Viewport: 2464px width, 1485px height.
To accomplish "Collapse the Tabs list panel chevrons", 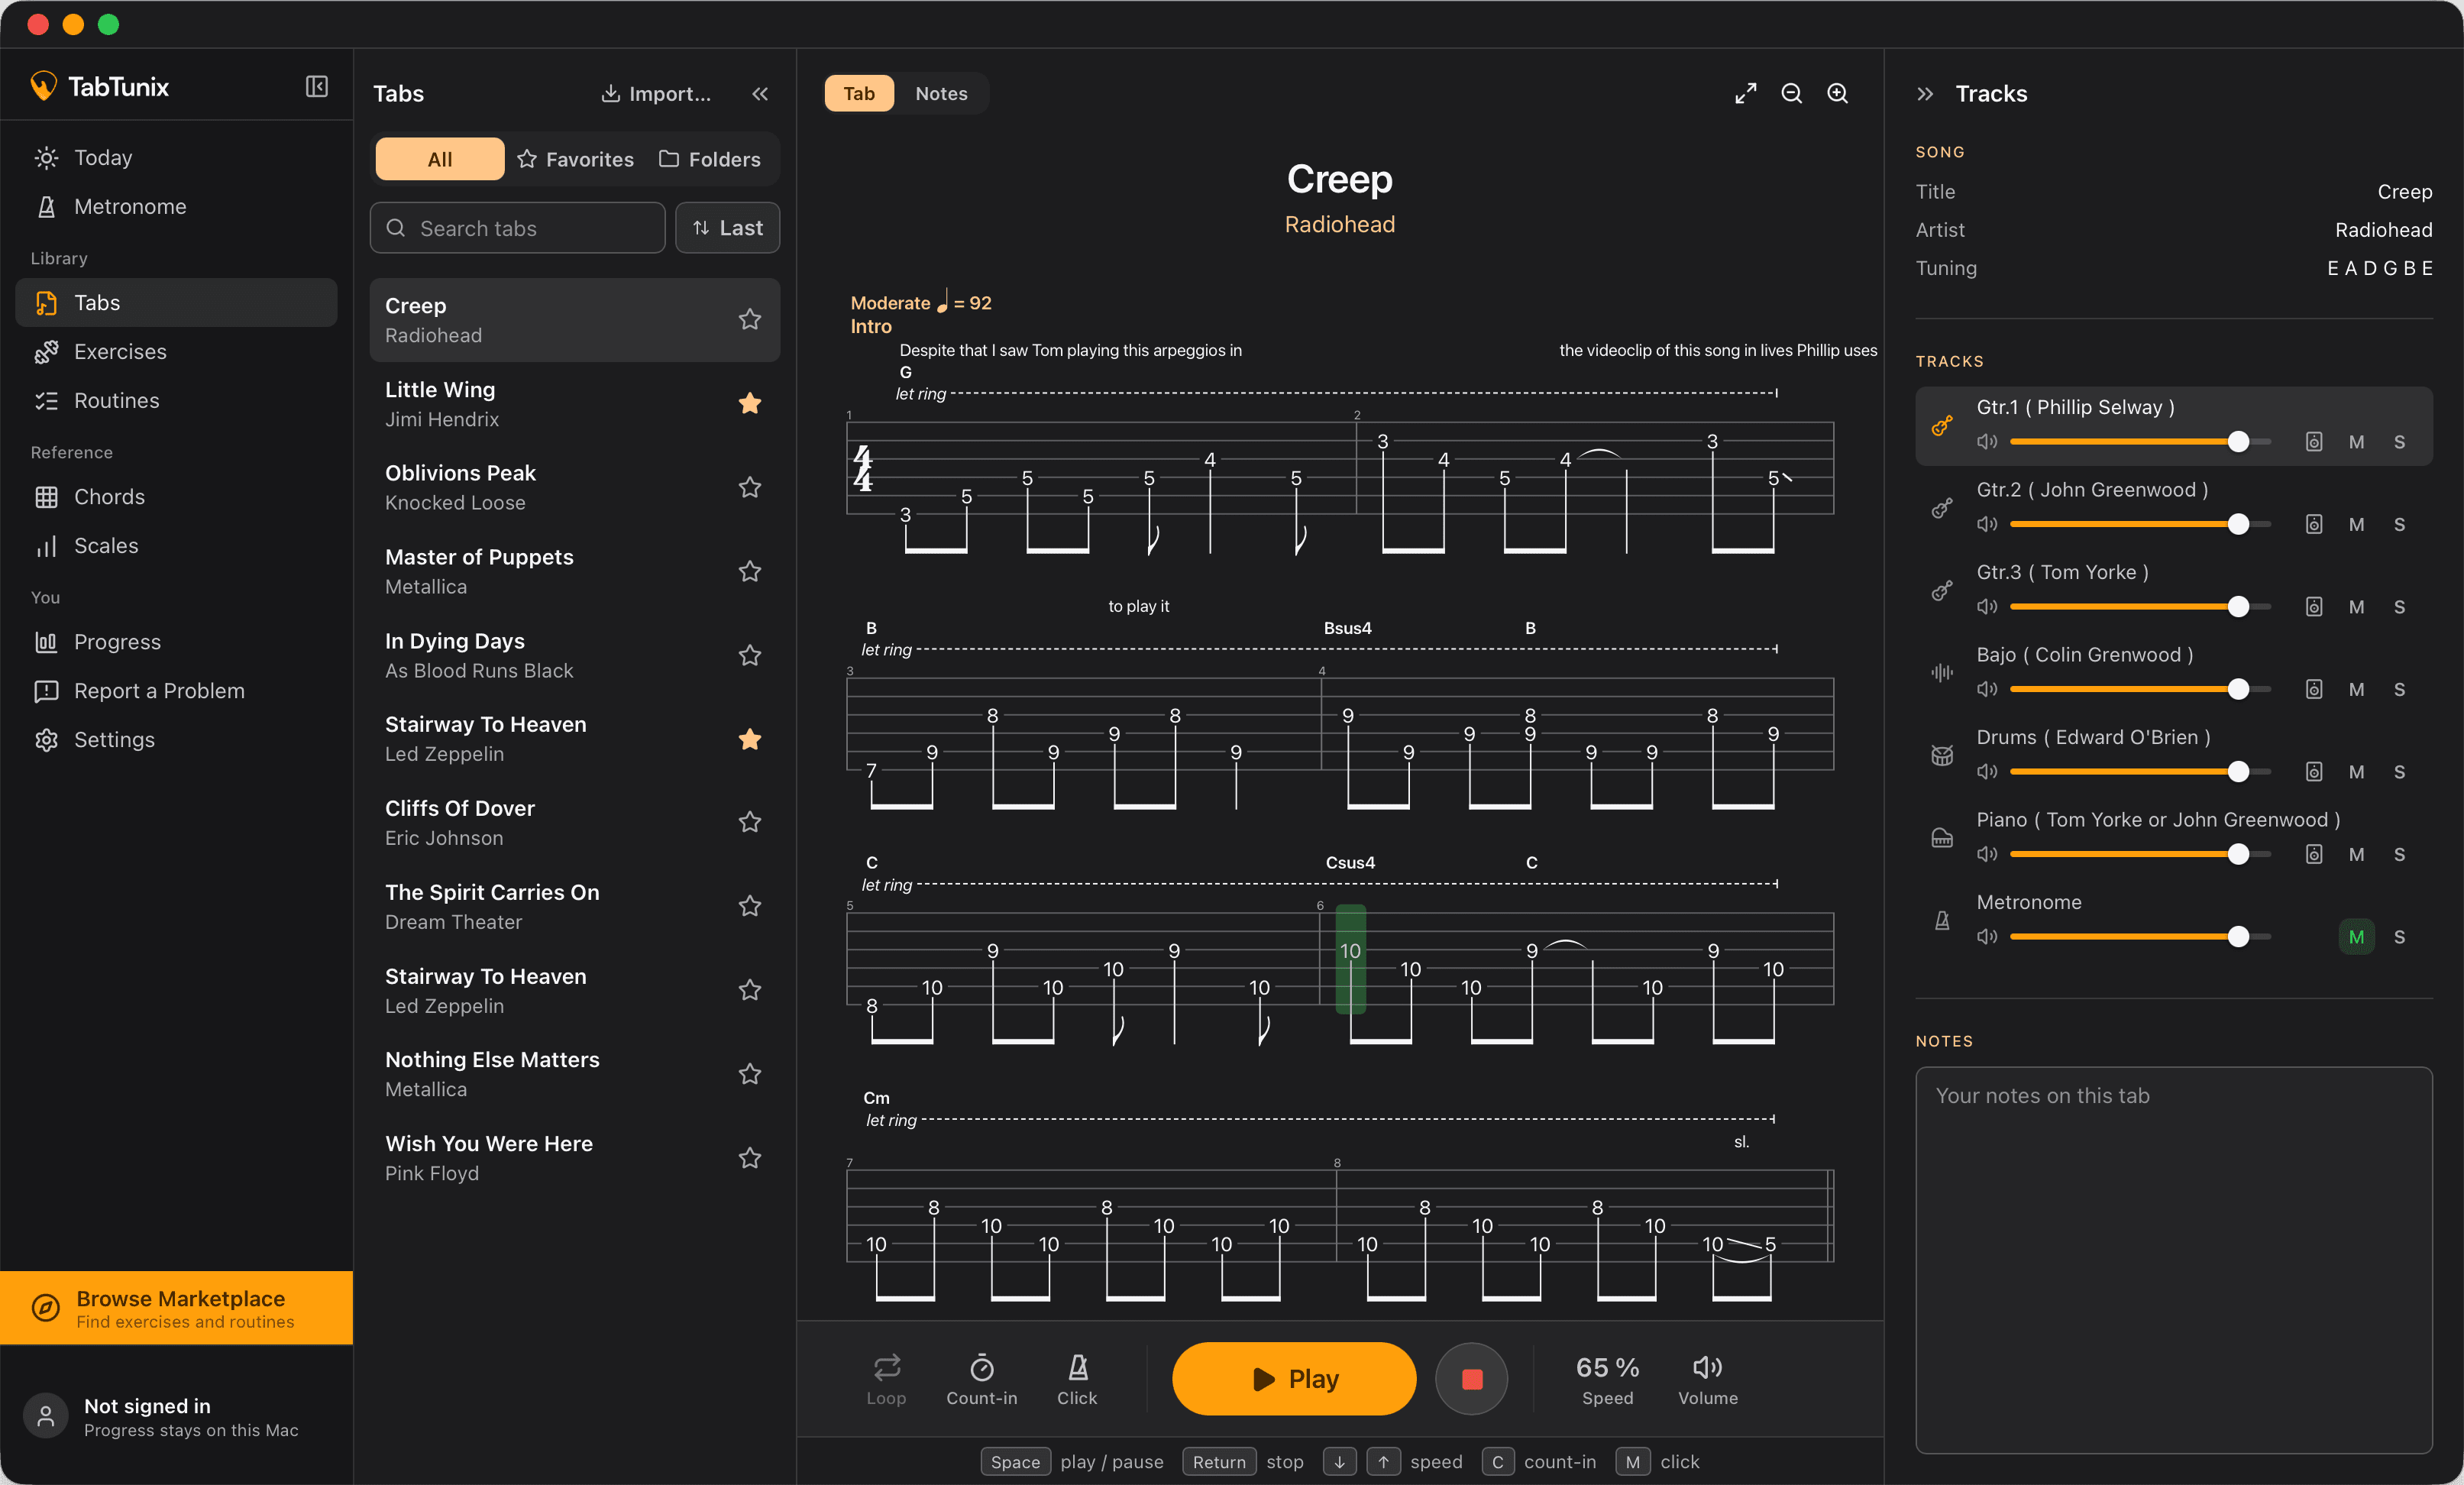I will [x=759, y=93].
